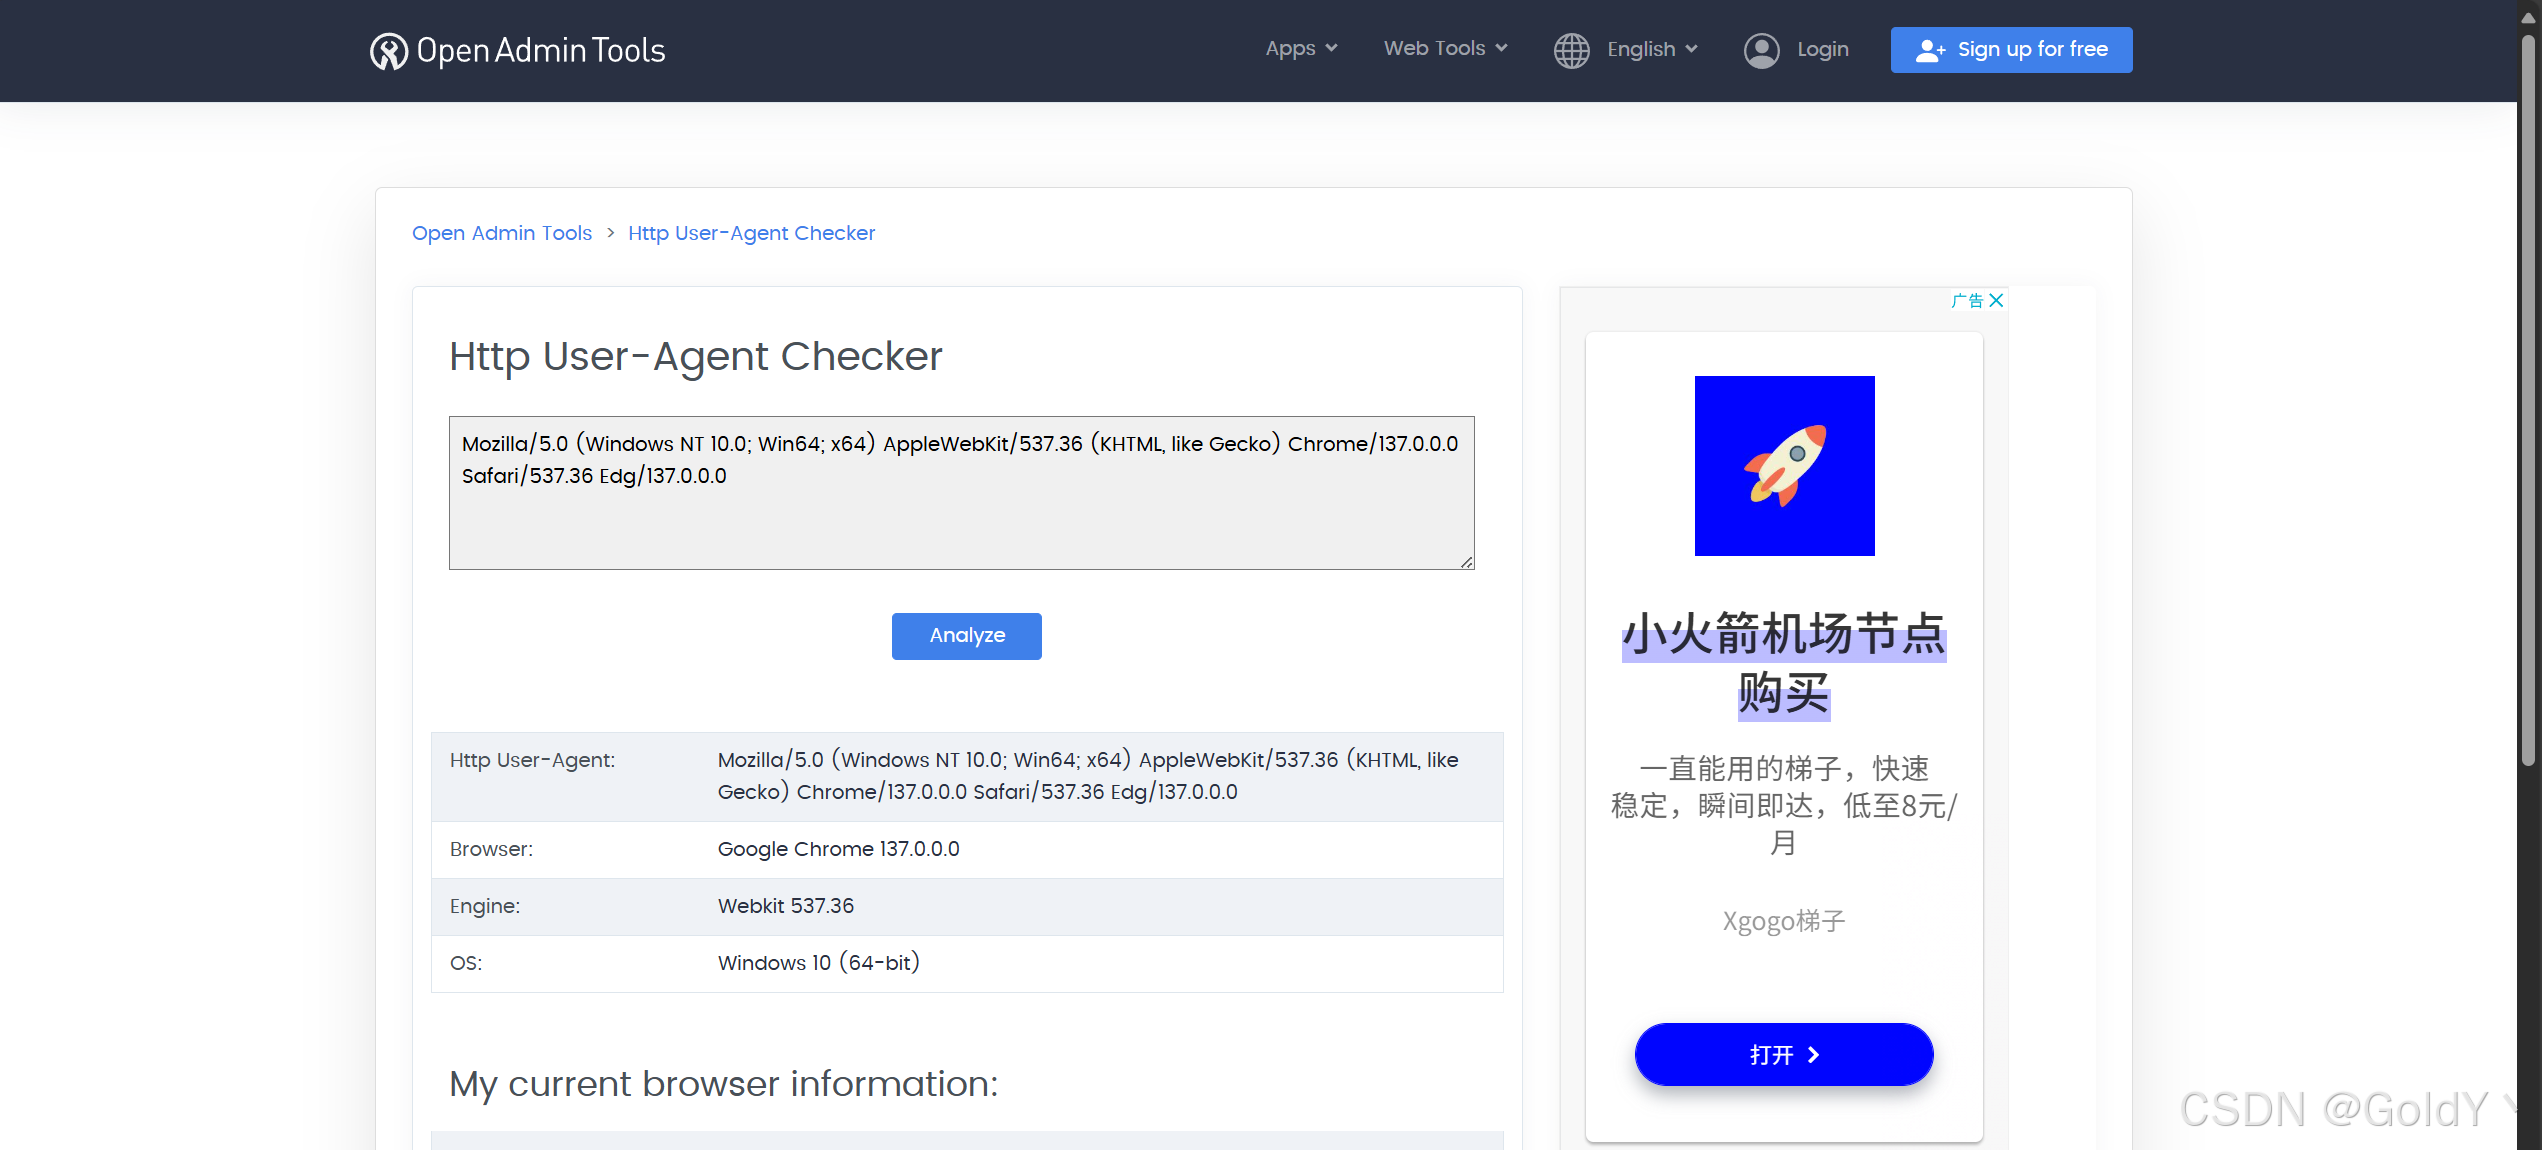Screen dimensions: 2542x1150
Task: Click the blue rocket ad image
Action: coord(1784,465)
